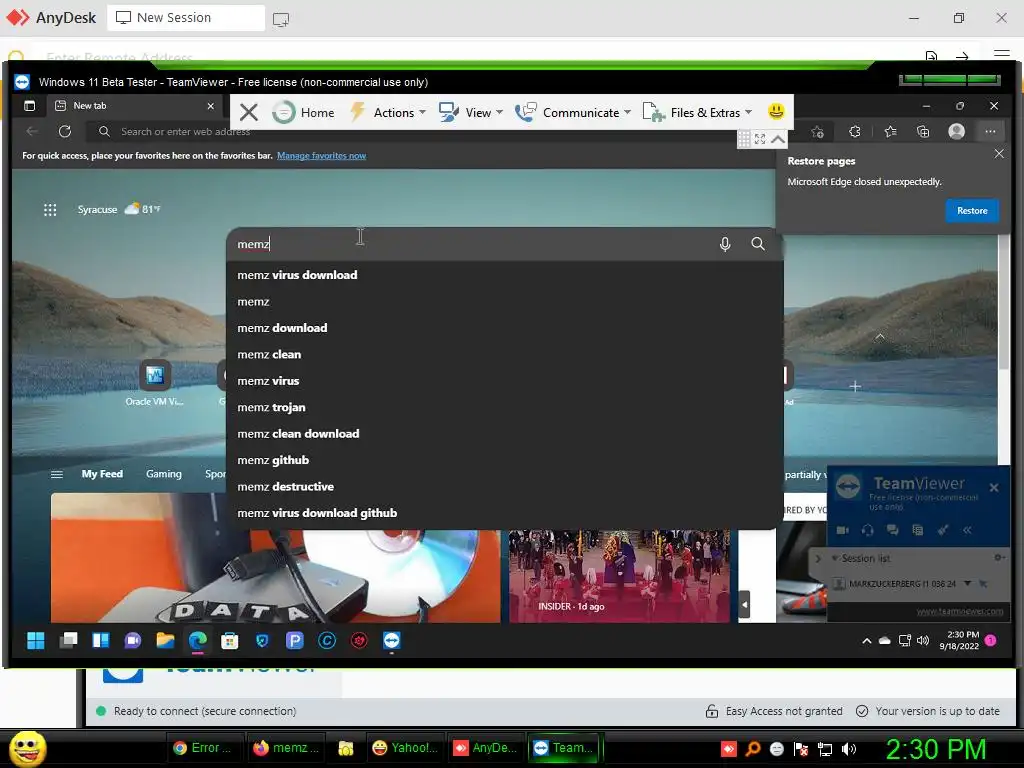
Task: Close the TeamViewer toolbar session X icon
Action: (x=249, y=112)
